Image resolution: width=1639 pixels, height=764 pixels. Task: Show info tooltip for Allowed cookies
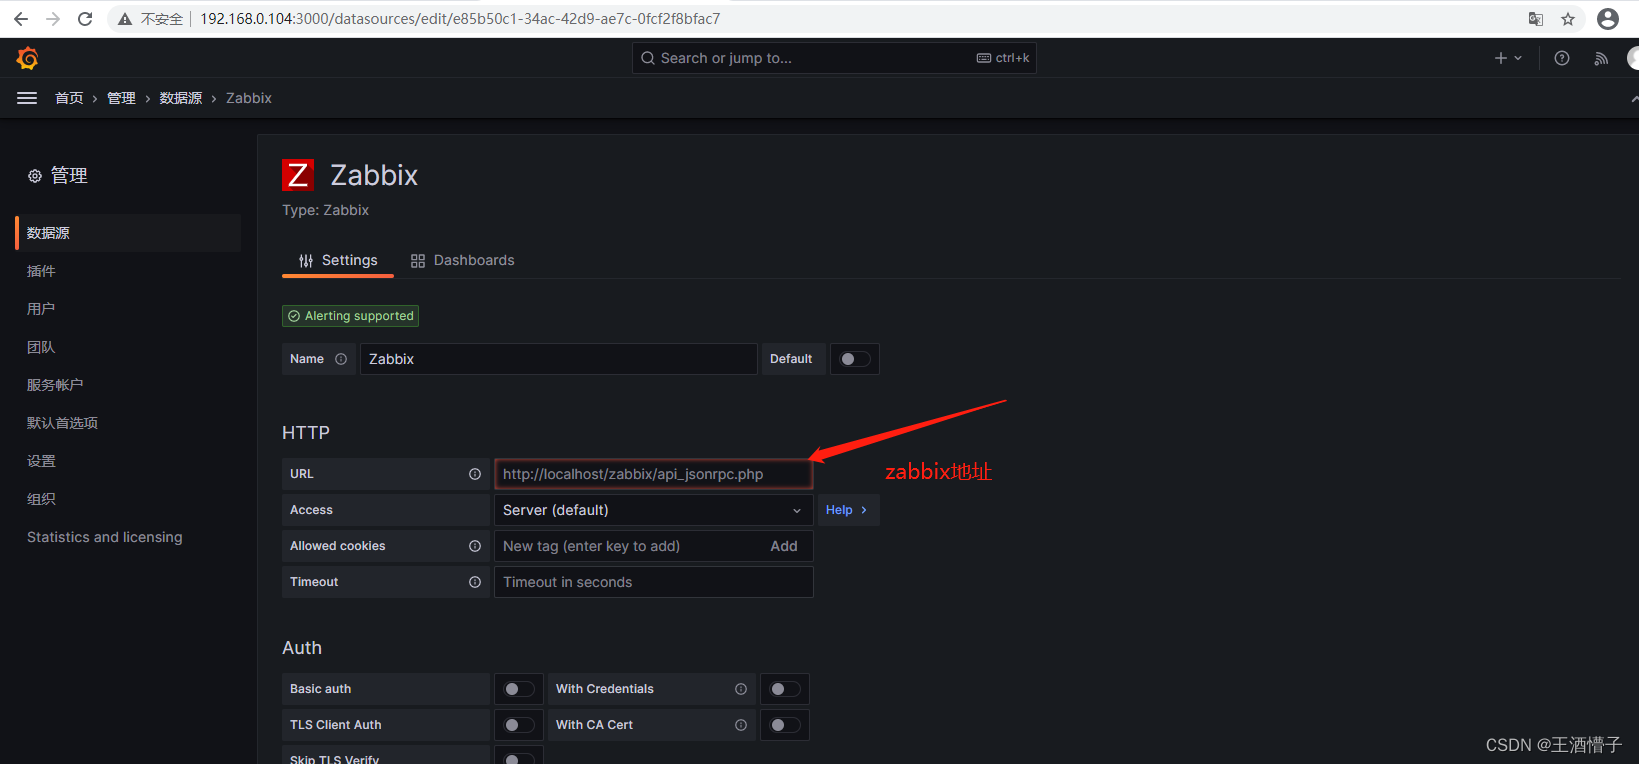click(x=475, y=546)
